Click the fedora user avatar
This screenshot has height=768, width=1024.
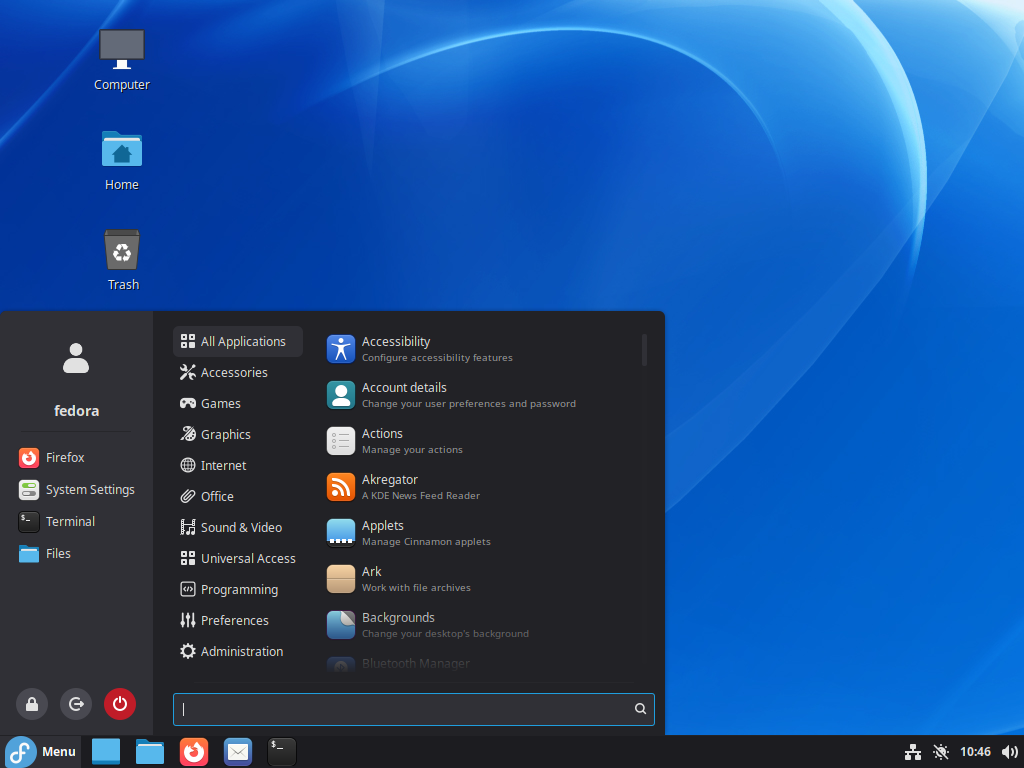(76, 358)
